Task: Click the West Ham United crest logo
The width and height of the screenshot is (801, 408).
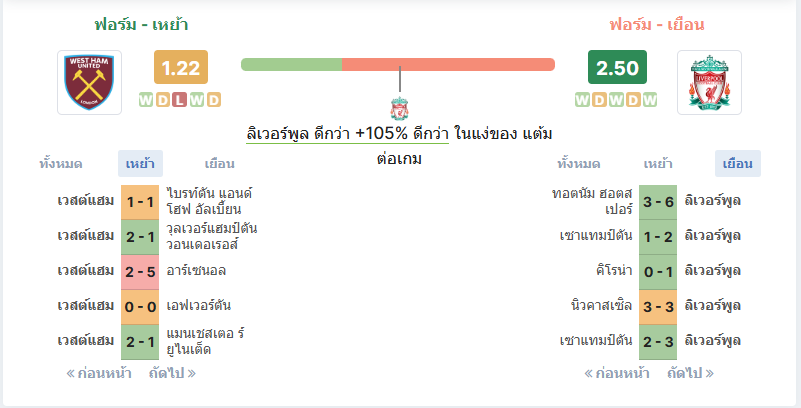Action: tap(89, 82)
